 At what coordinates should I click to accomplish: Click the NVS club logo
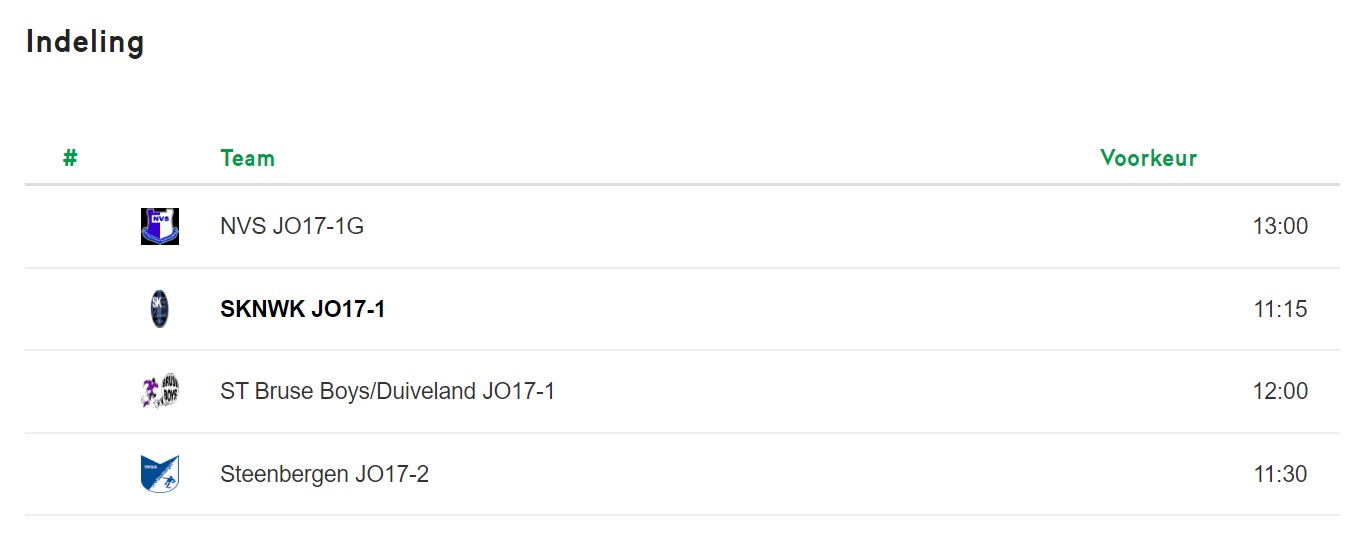click(160, 226)
